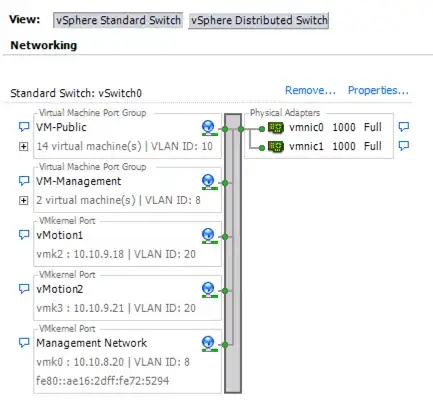Click the globe network icon in vMotion1

coord(209,236)
